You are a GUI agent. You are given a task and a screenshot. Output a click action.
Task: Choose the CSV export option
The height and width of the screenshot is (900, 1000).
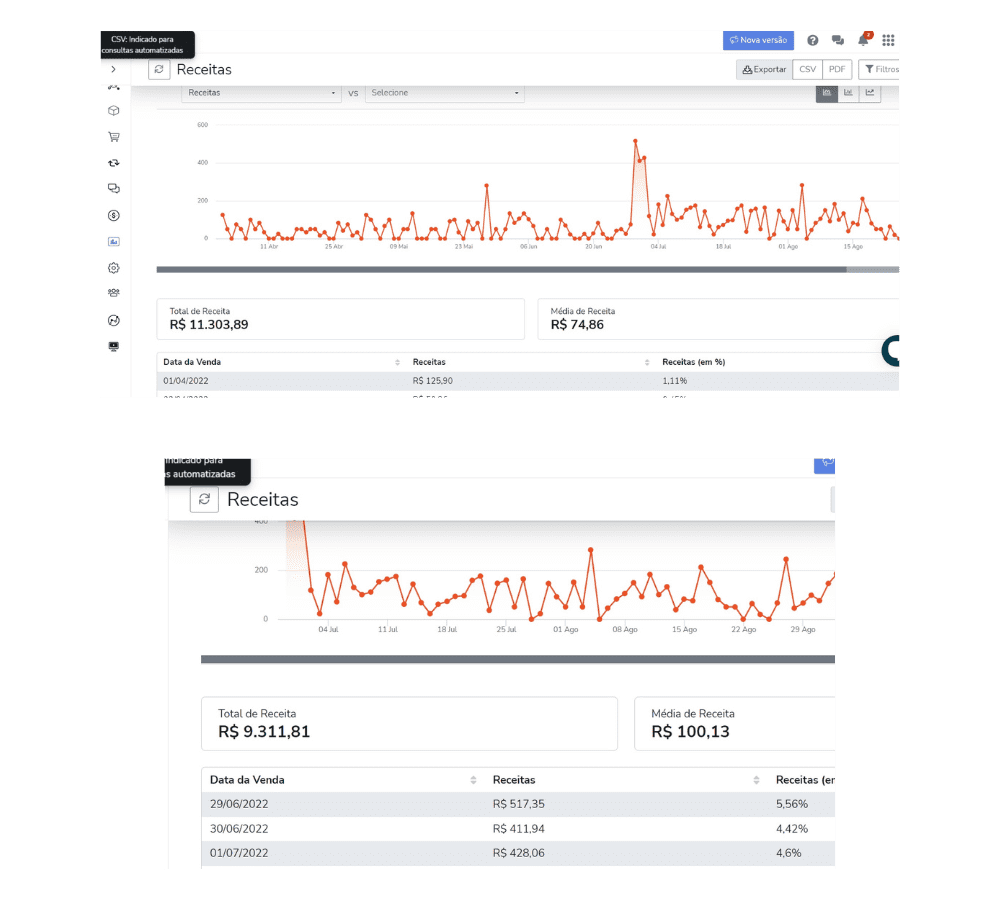coord(807,70)
